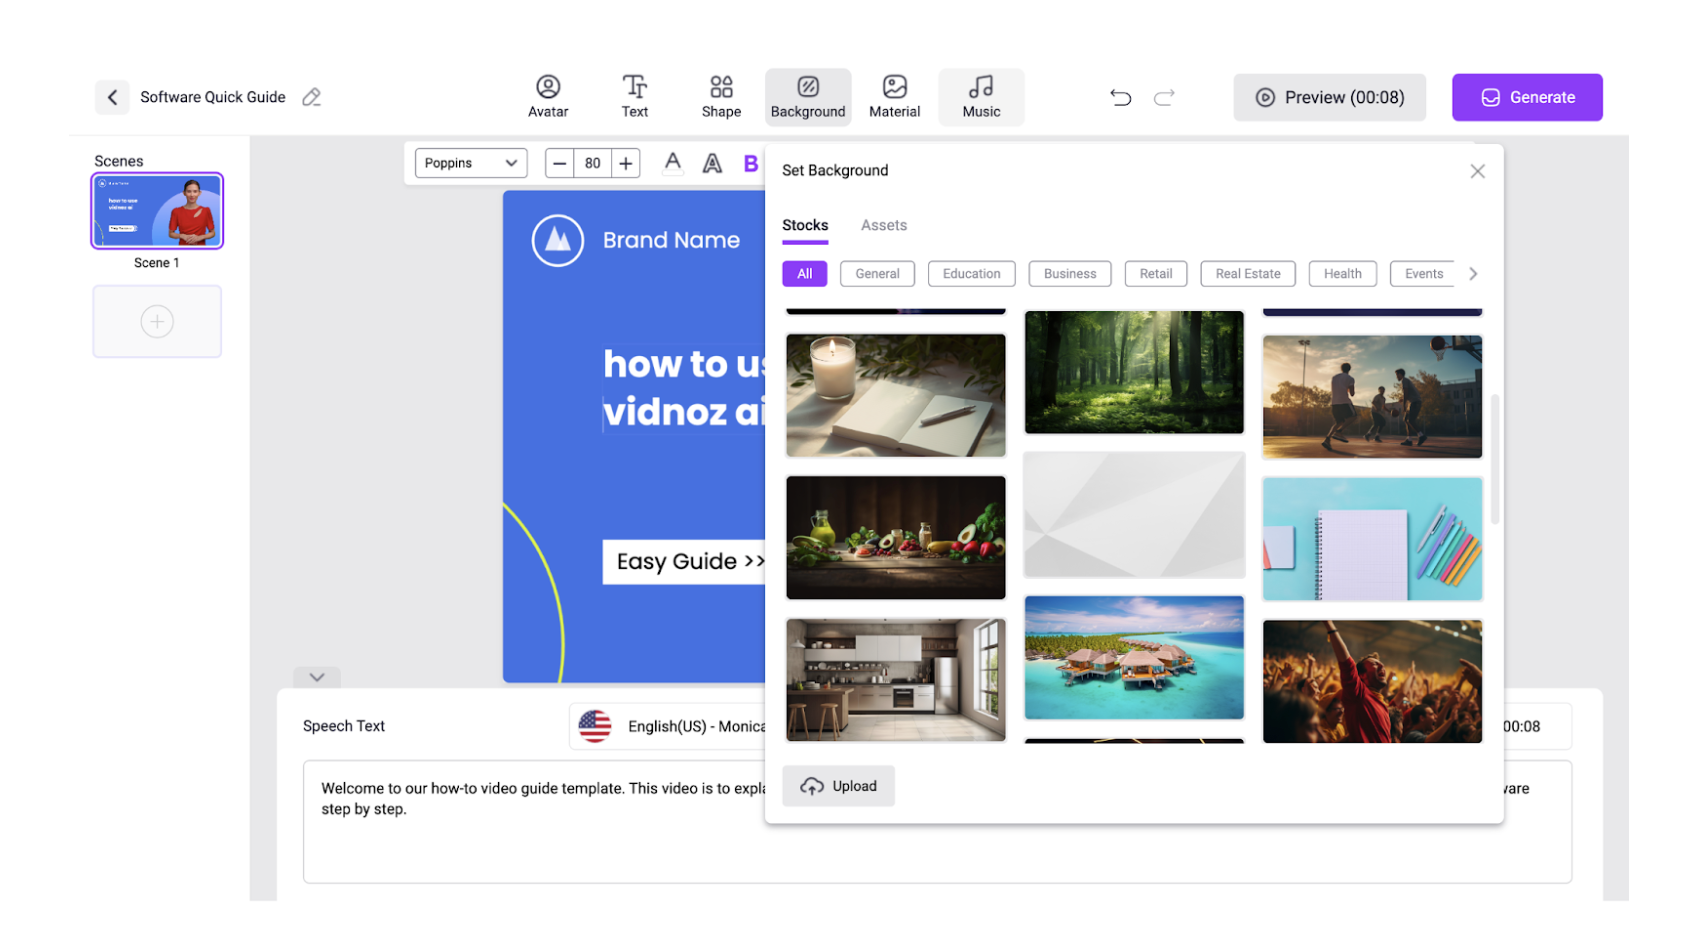1692x942 pixels.
Task: Show more categories with right chevron
Action: (x=1473, y=274)
